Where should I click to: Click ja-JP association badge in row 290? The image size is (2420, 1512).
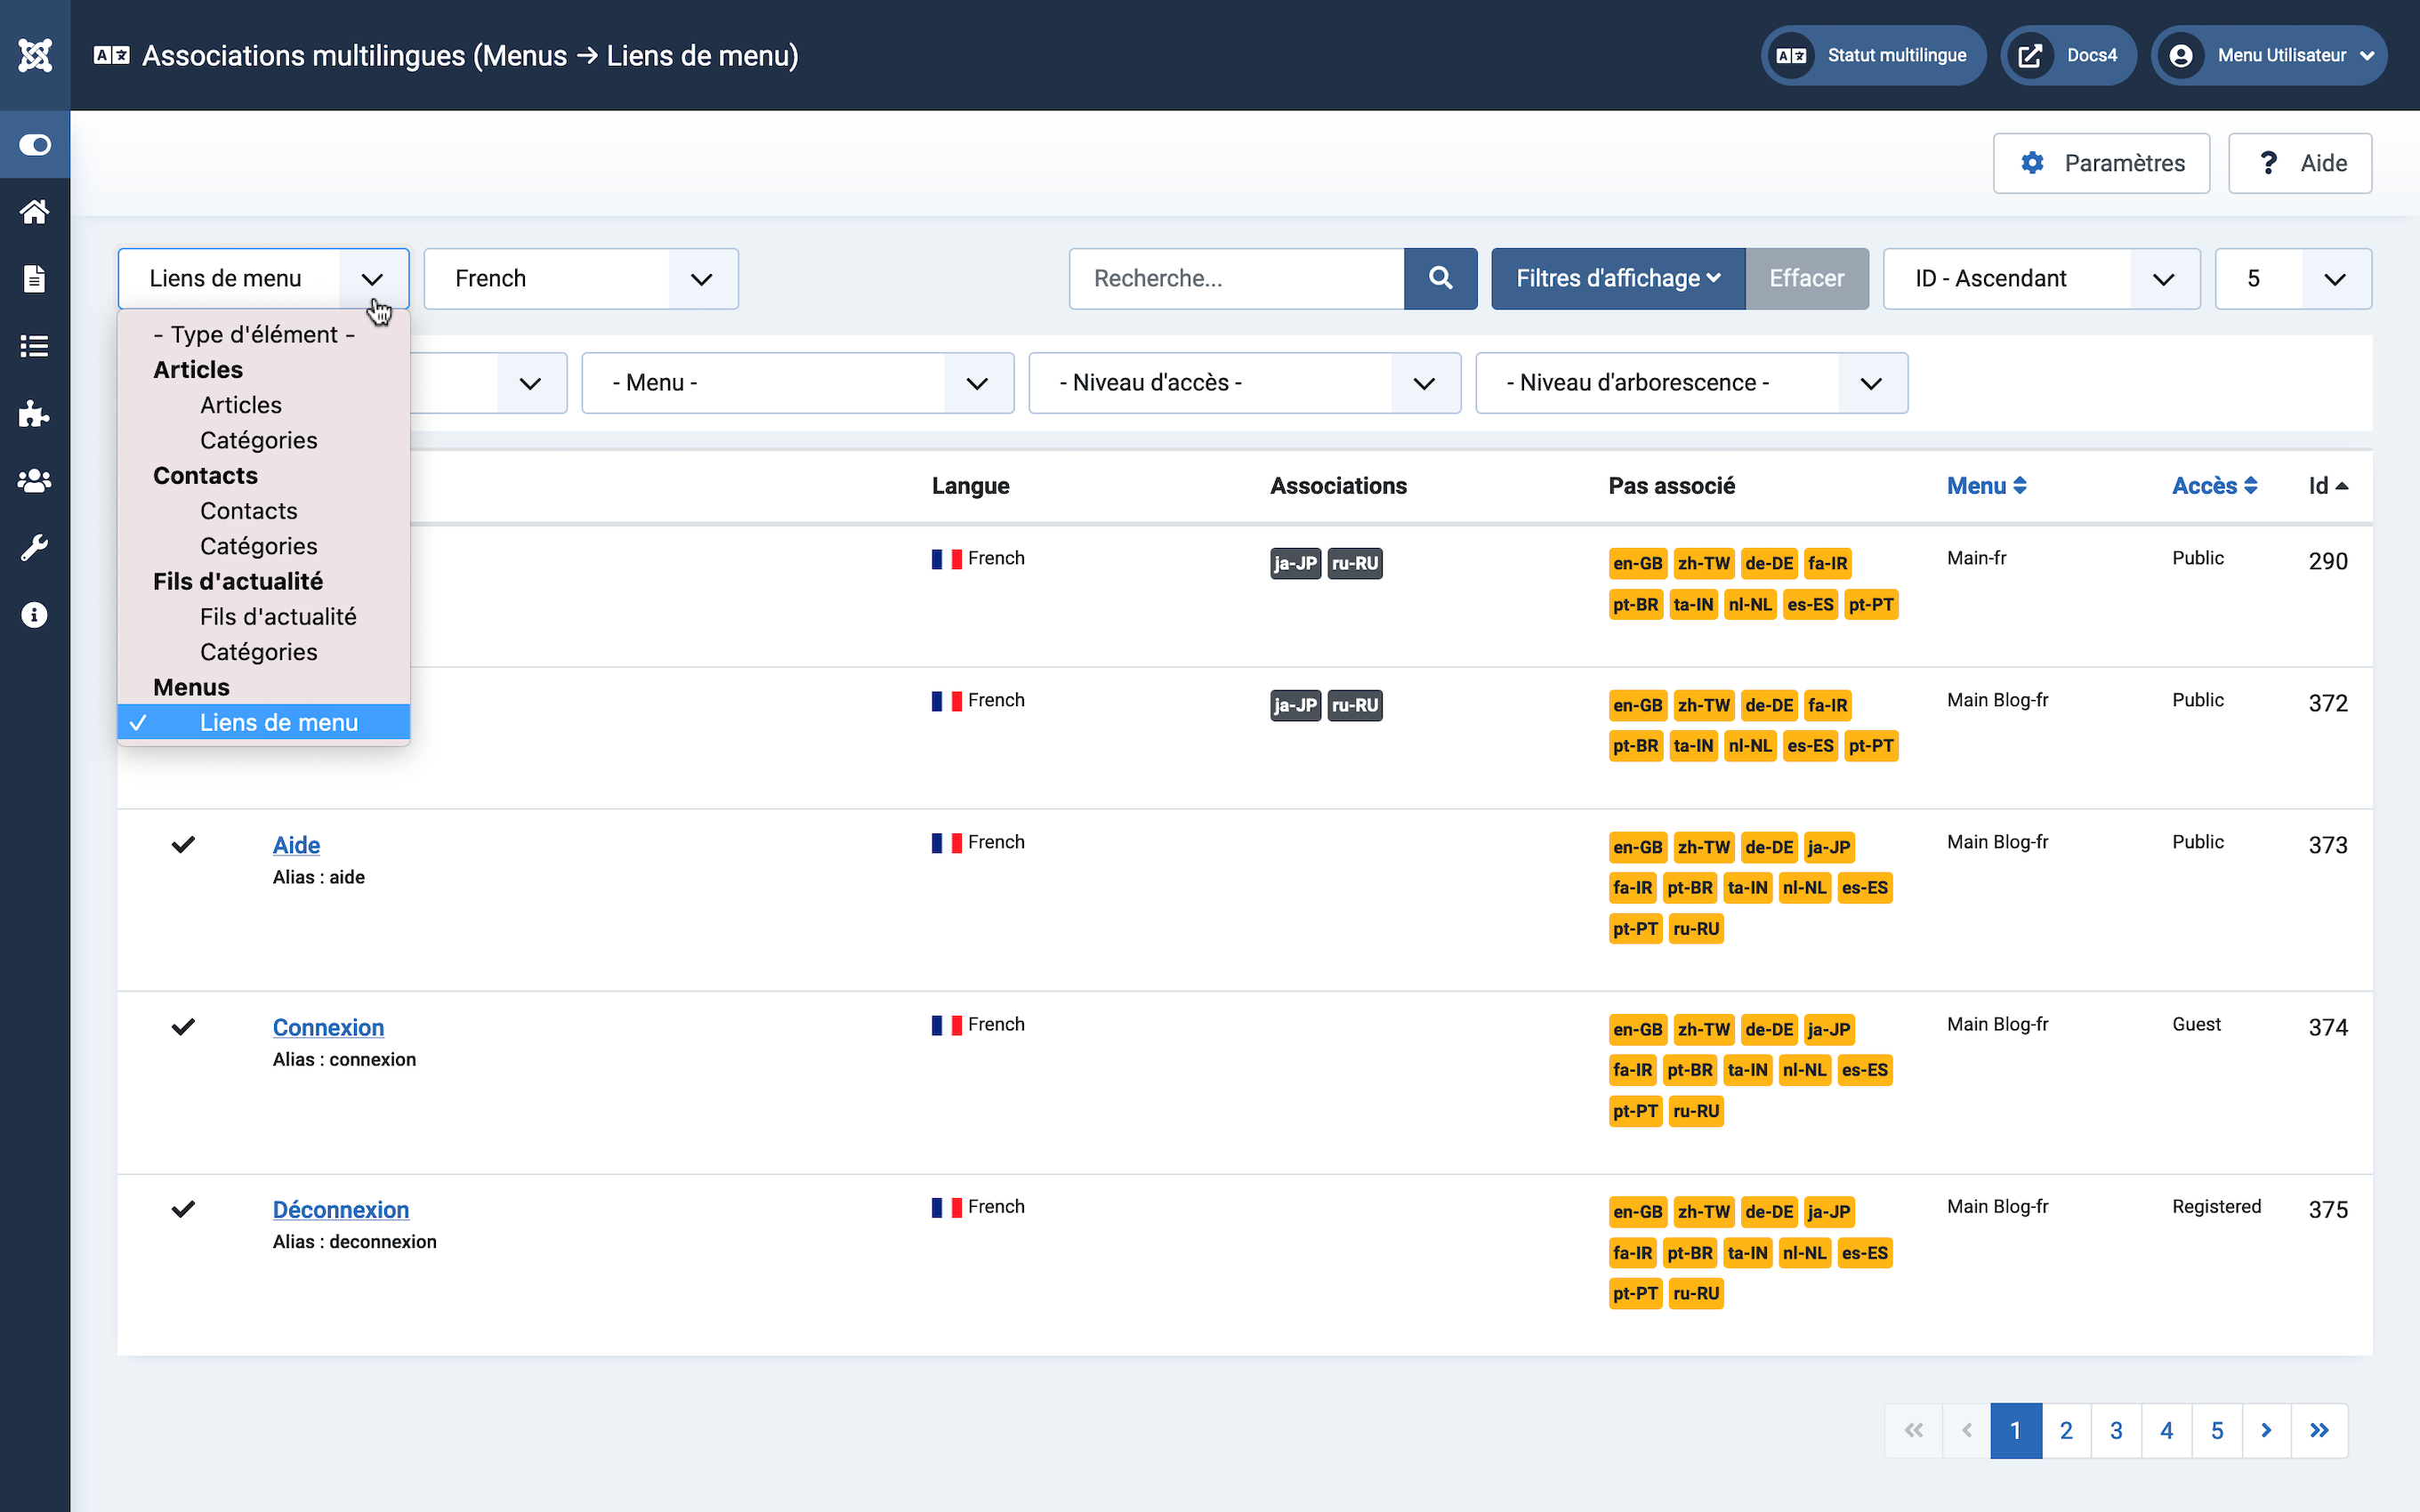[1295, 563]
